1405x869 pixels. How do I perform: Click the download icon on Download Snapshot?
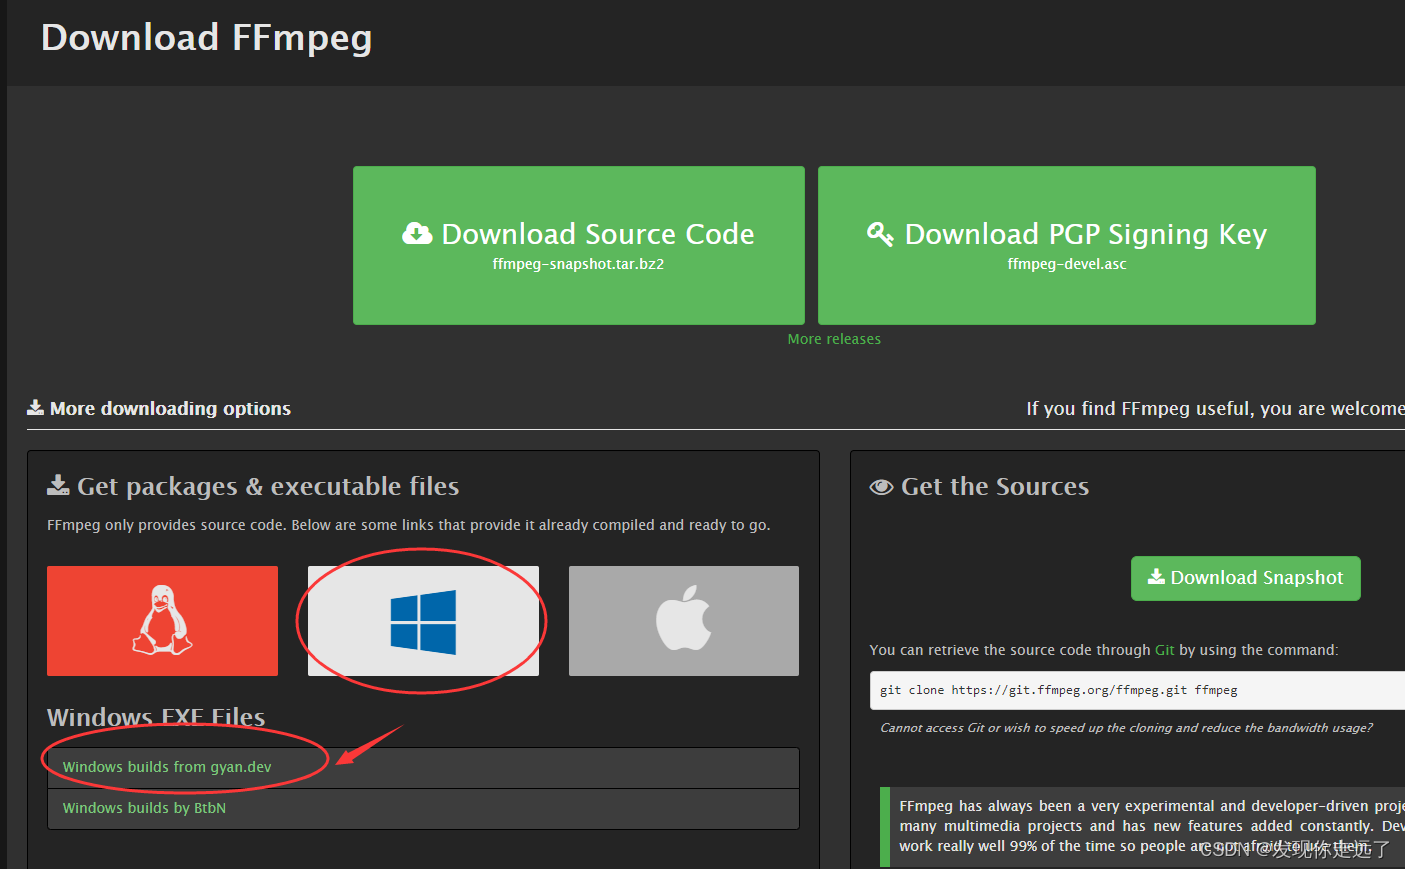1156,577
